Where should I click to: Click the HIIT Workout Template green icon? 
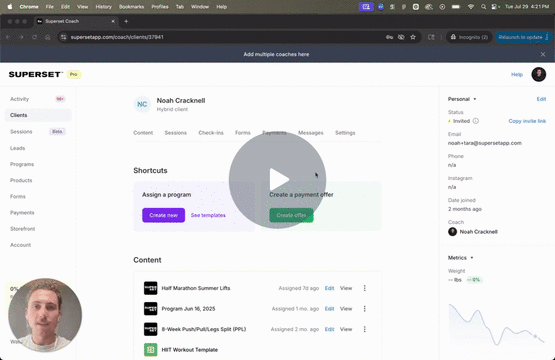pos(150,350)
